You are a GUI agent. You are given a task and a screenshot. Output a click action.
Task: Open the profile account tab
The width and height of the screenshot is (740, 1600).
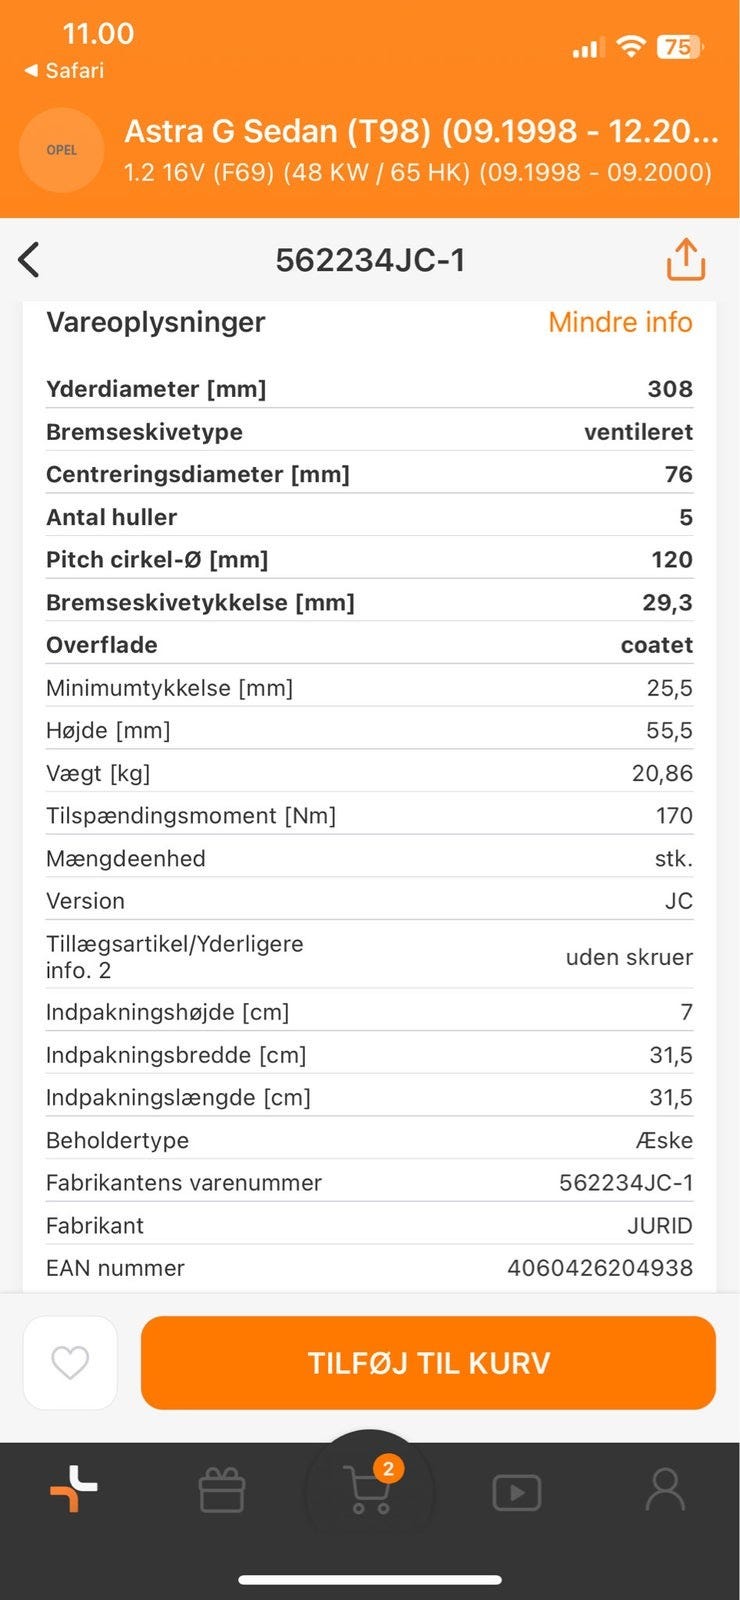tap(665, 1492)
